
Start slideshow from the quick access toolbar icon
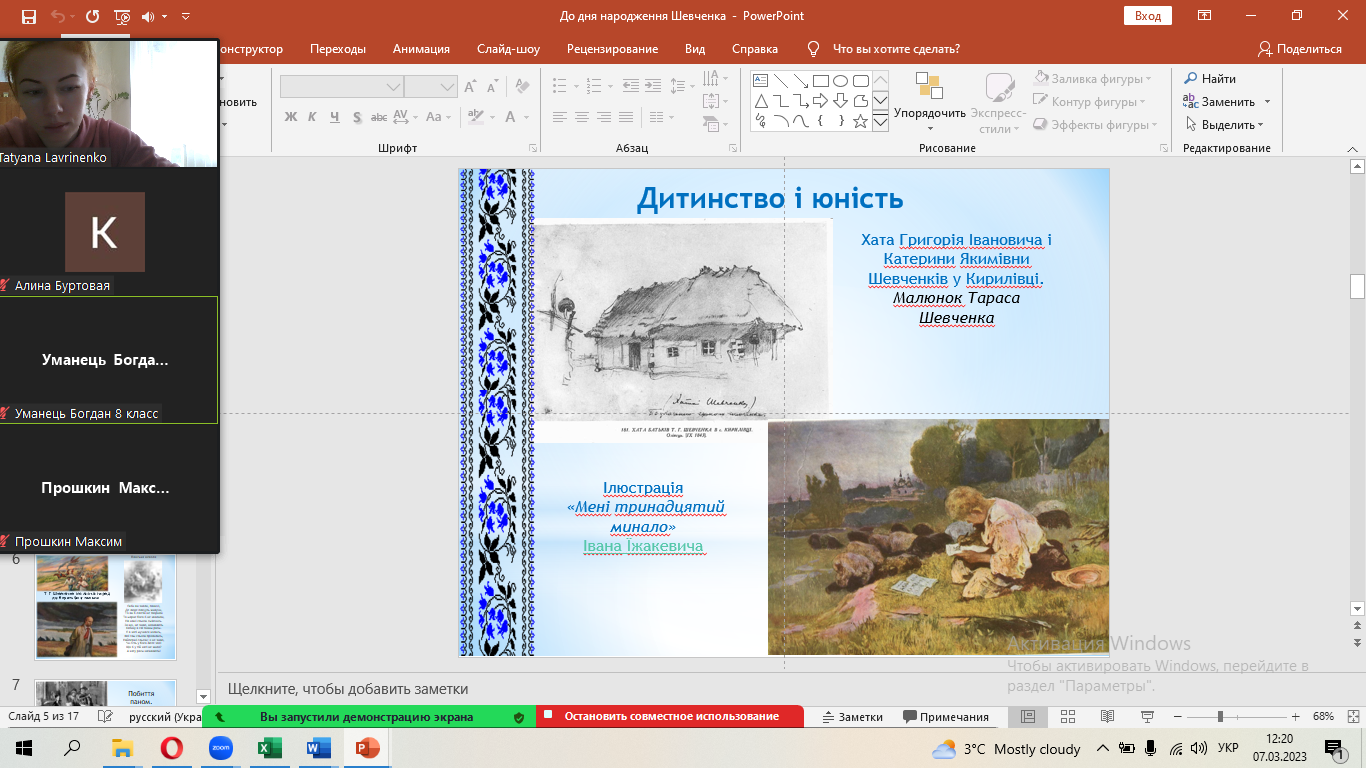pos(122,16)
